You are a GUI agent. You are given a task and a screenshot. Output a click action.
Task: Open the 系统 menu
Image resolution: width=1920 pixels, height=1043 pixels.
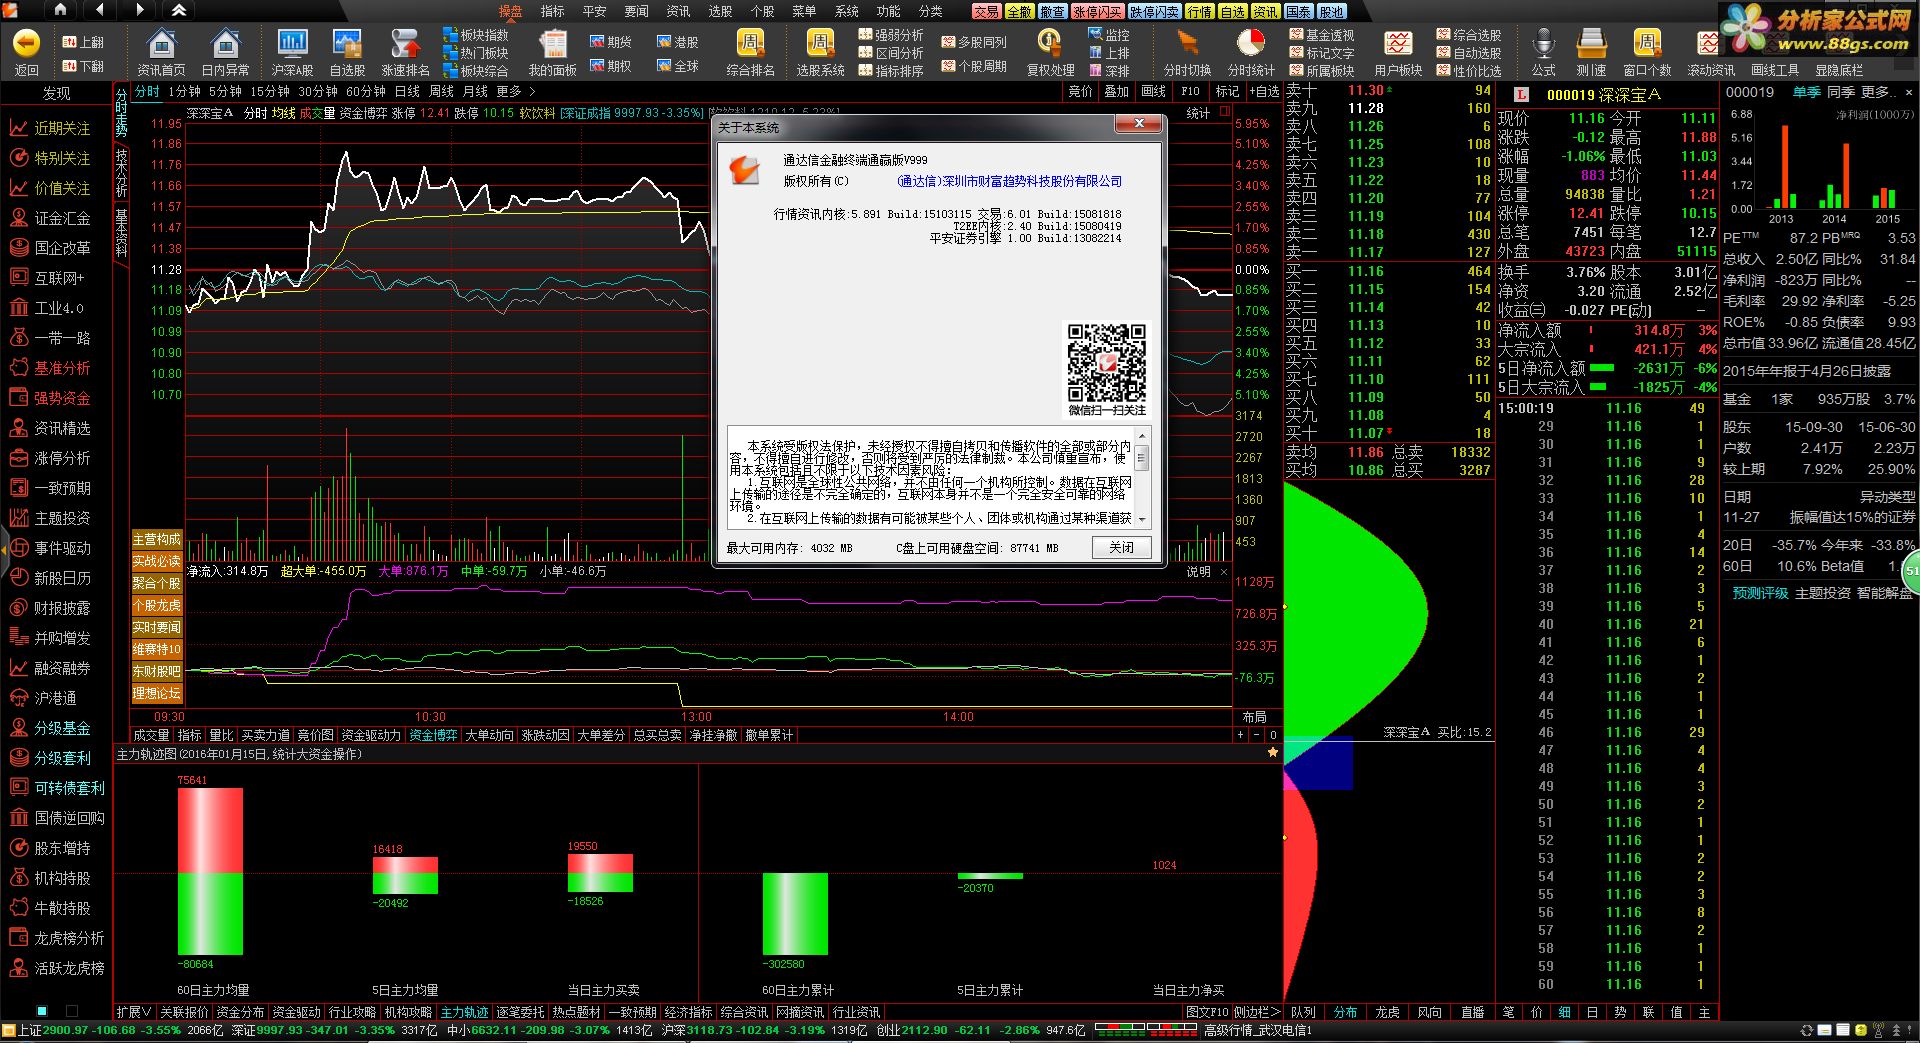coord(846,11)
